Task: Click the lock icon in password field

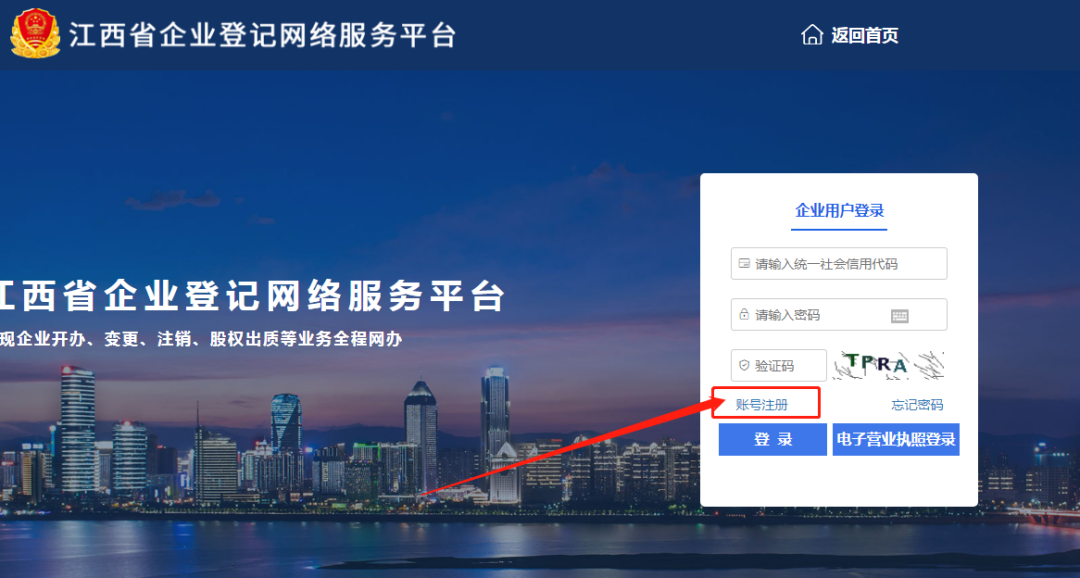Action: click(744, 314)
